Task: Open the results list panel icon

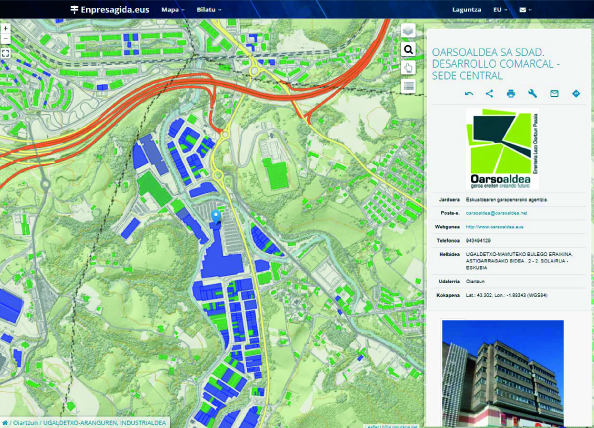Action: click(x=408, y=86)
